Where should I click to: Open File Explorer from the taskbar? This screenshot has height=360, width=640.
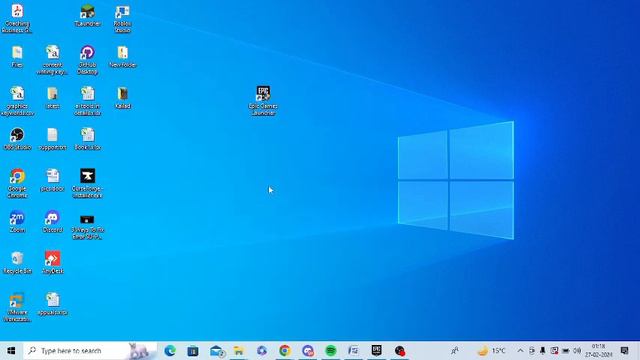(239, 351)
